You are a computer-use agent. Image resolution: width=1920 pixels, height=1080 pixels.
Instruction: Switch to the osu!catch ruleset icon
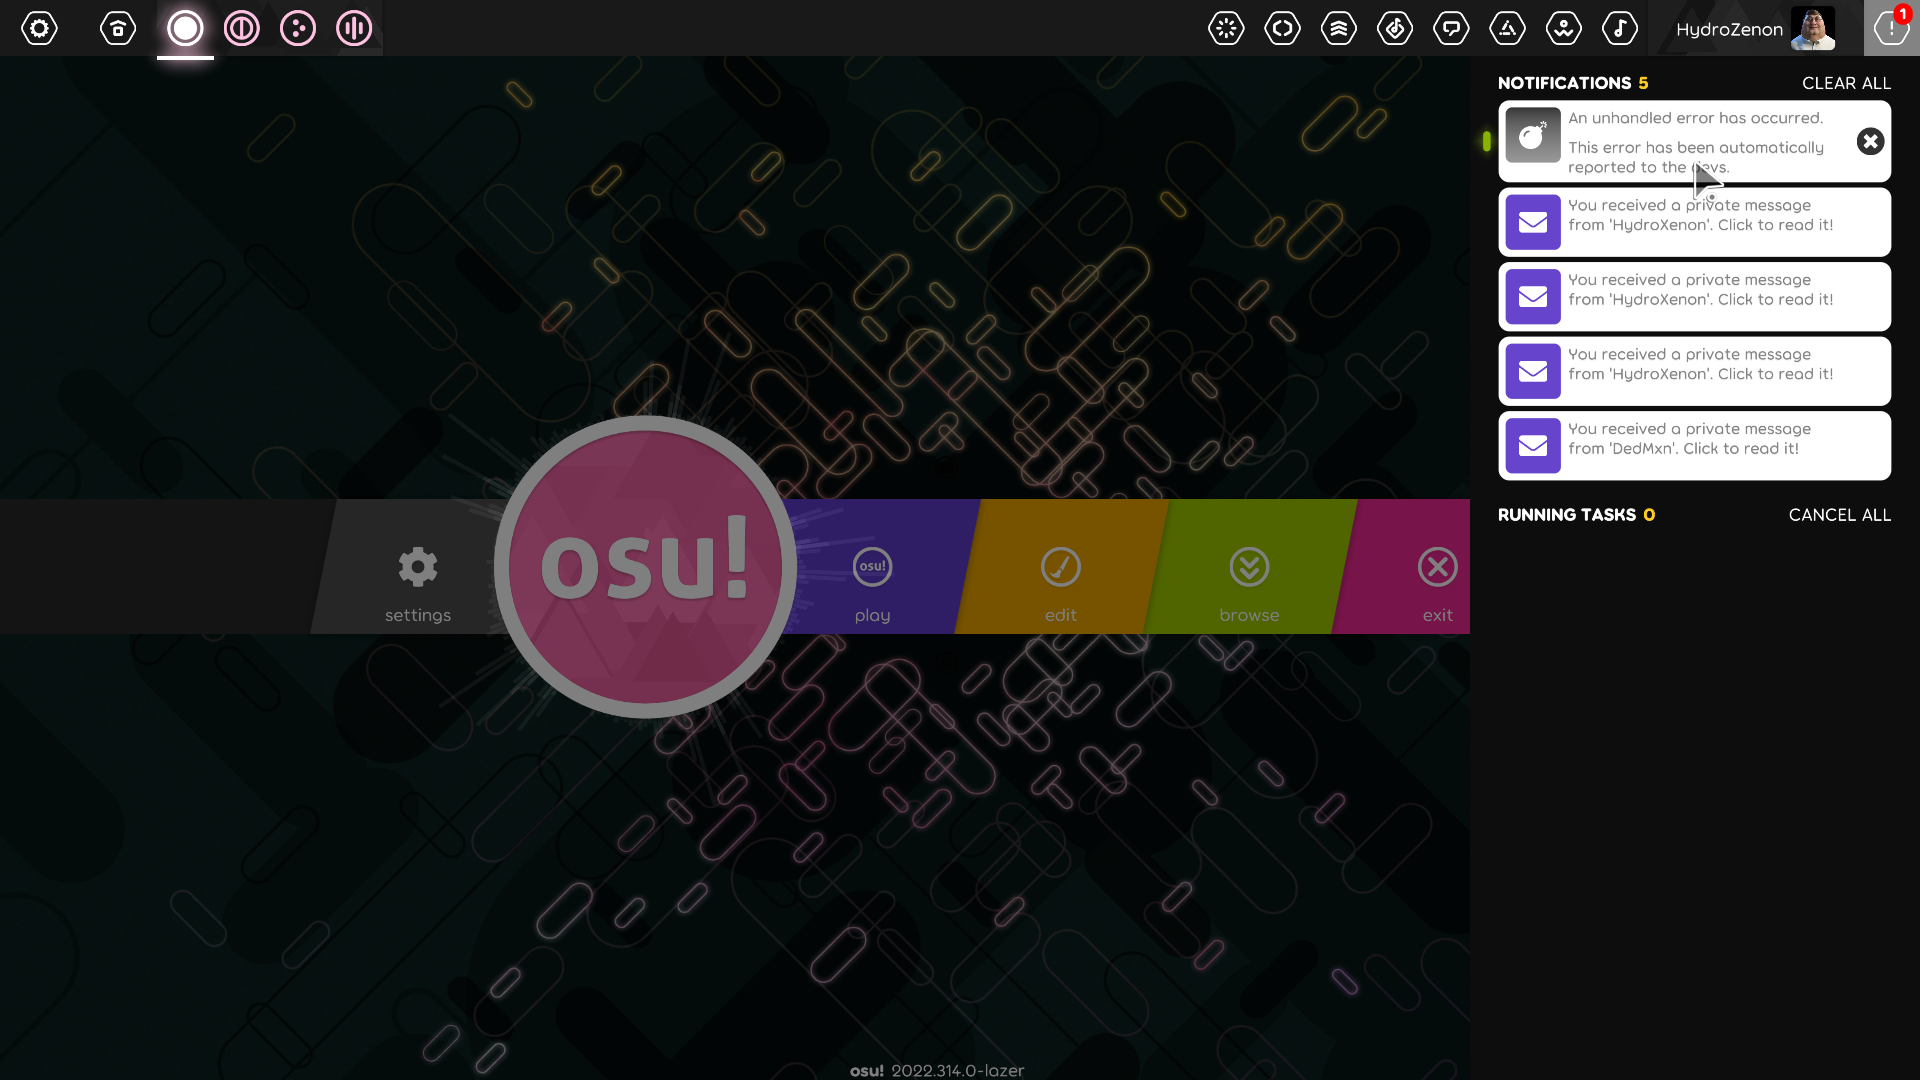click(297, 28)
